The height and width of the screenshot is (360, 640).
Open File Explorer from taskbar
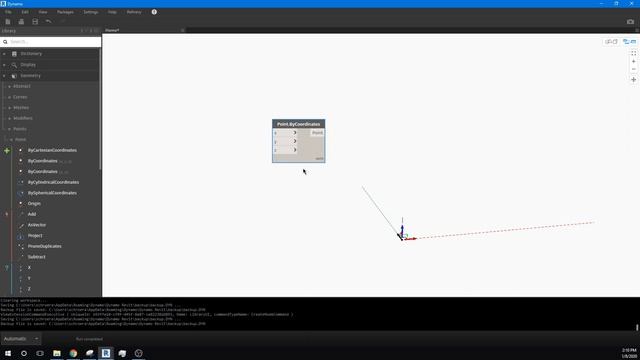[x=57, y=353]
